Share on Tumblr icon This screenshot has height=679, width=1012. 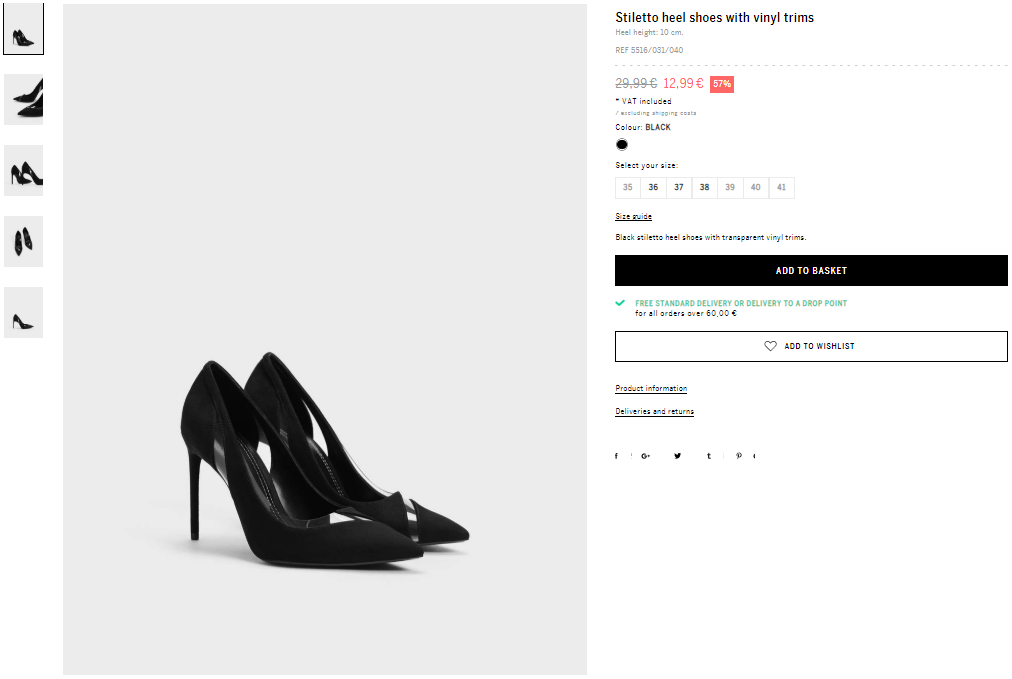[x=709, y=456]
